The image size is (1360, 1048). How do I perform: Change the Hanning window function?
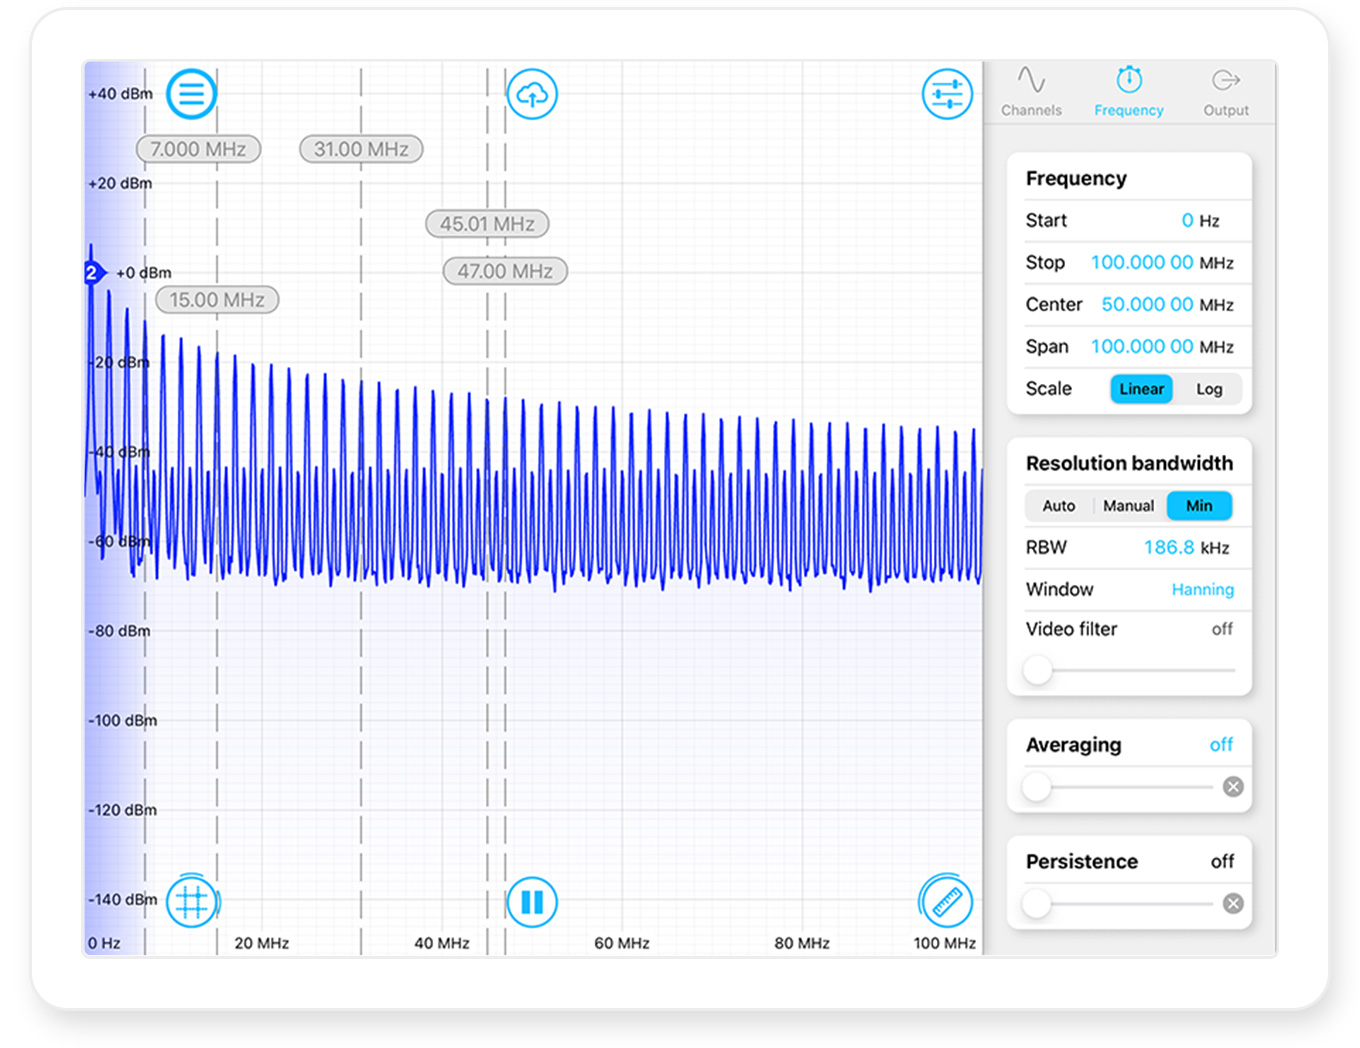[1203, 590]
